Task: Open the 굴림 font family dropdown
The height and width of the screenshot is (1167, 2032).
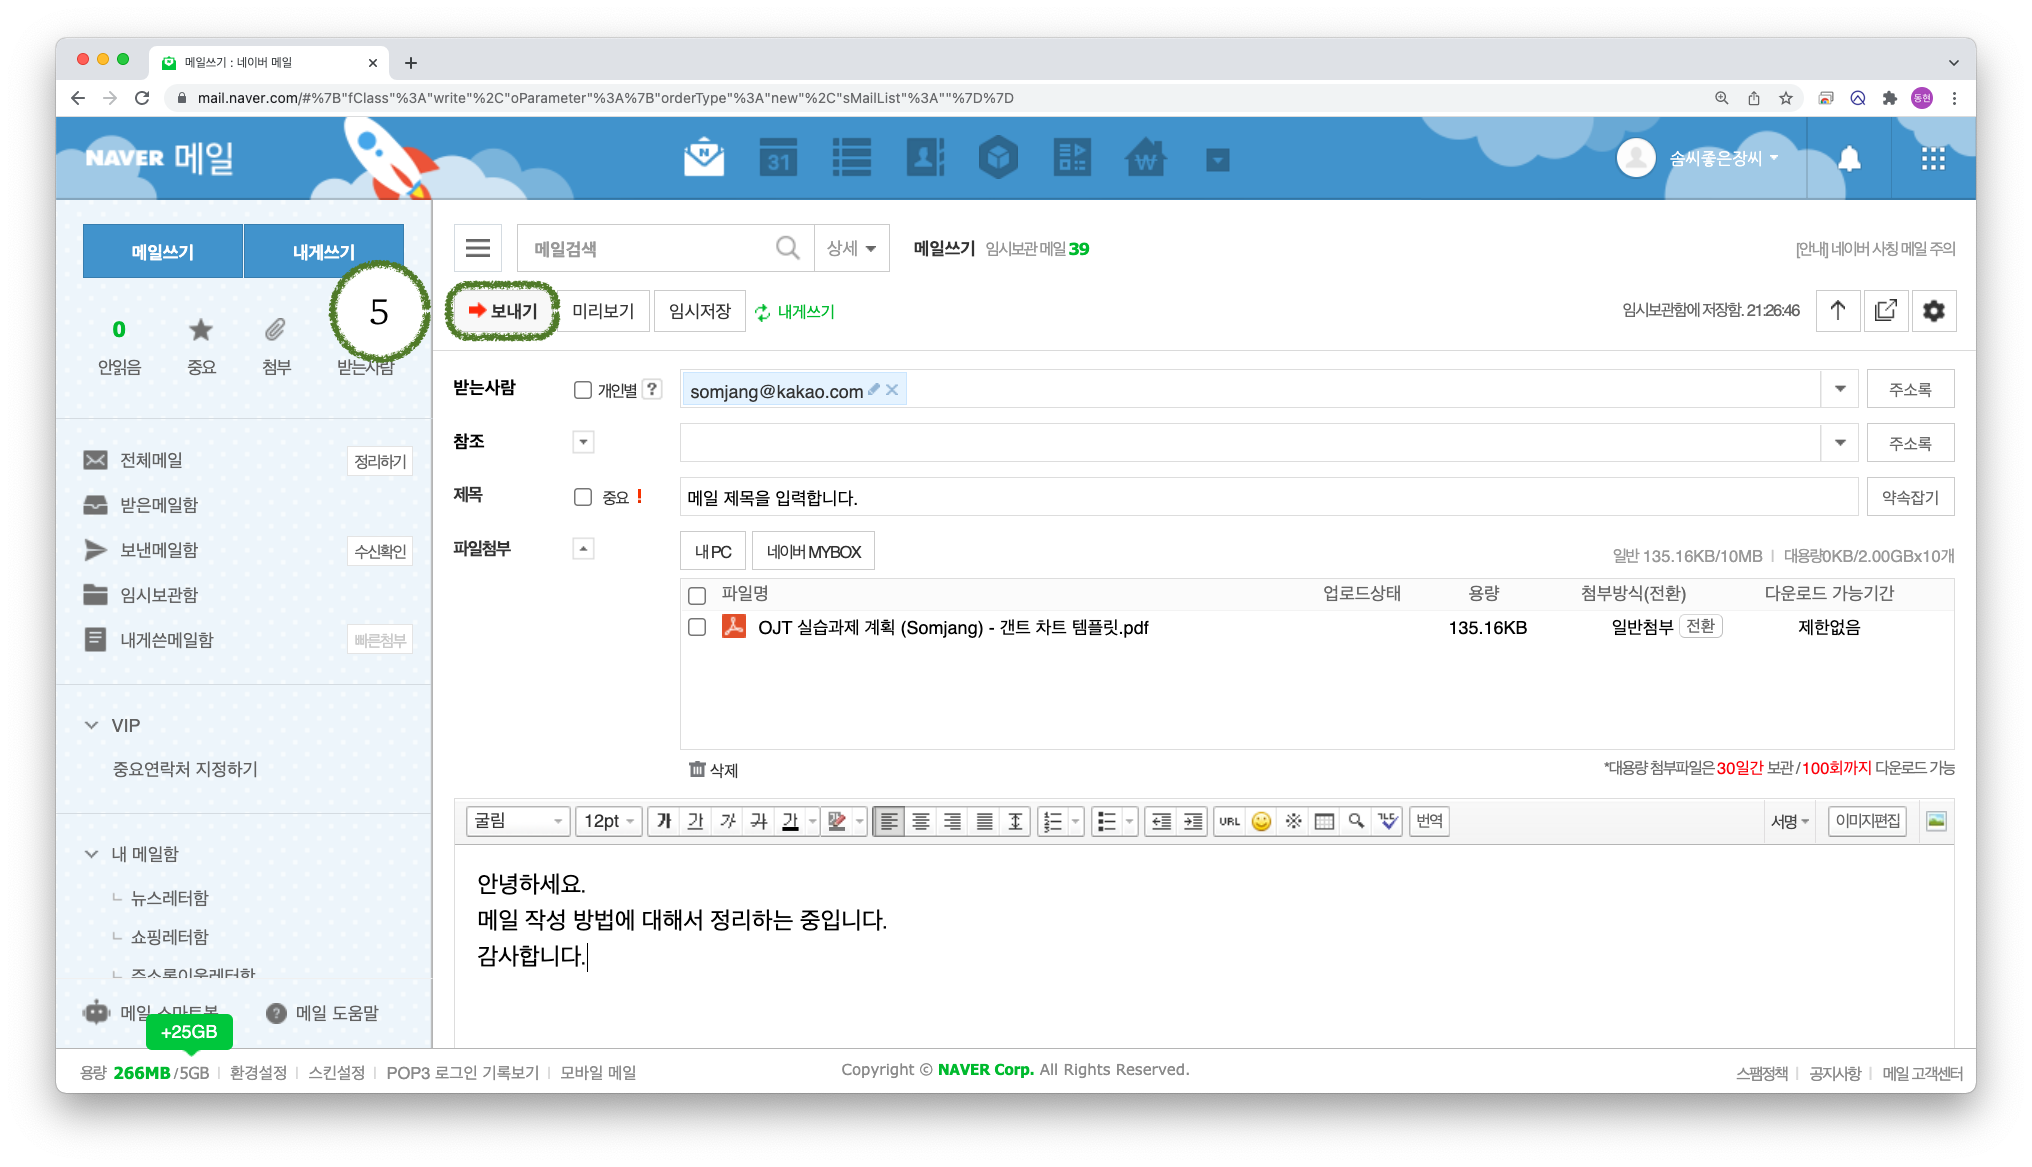Action: click(x=517, y=821)
